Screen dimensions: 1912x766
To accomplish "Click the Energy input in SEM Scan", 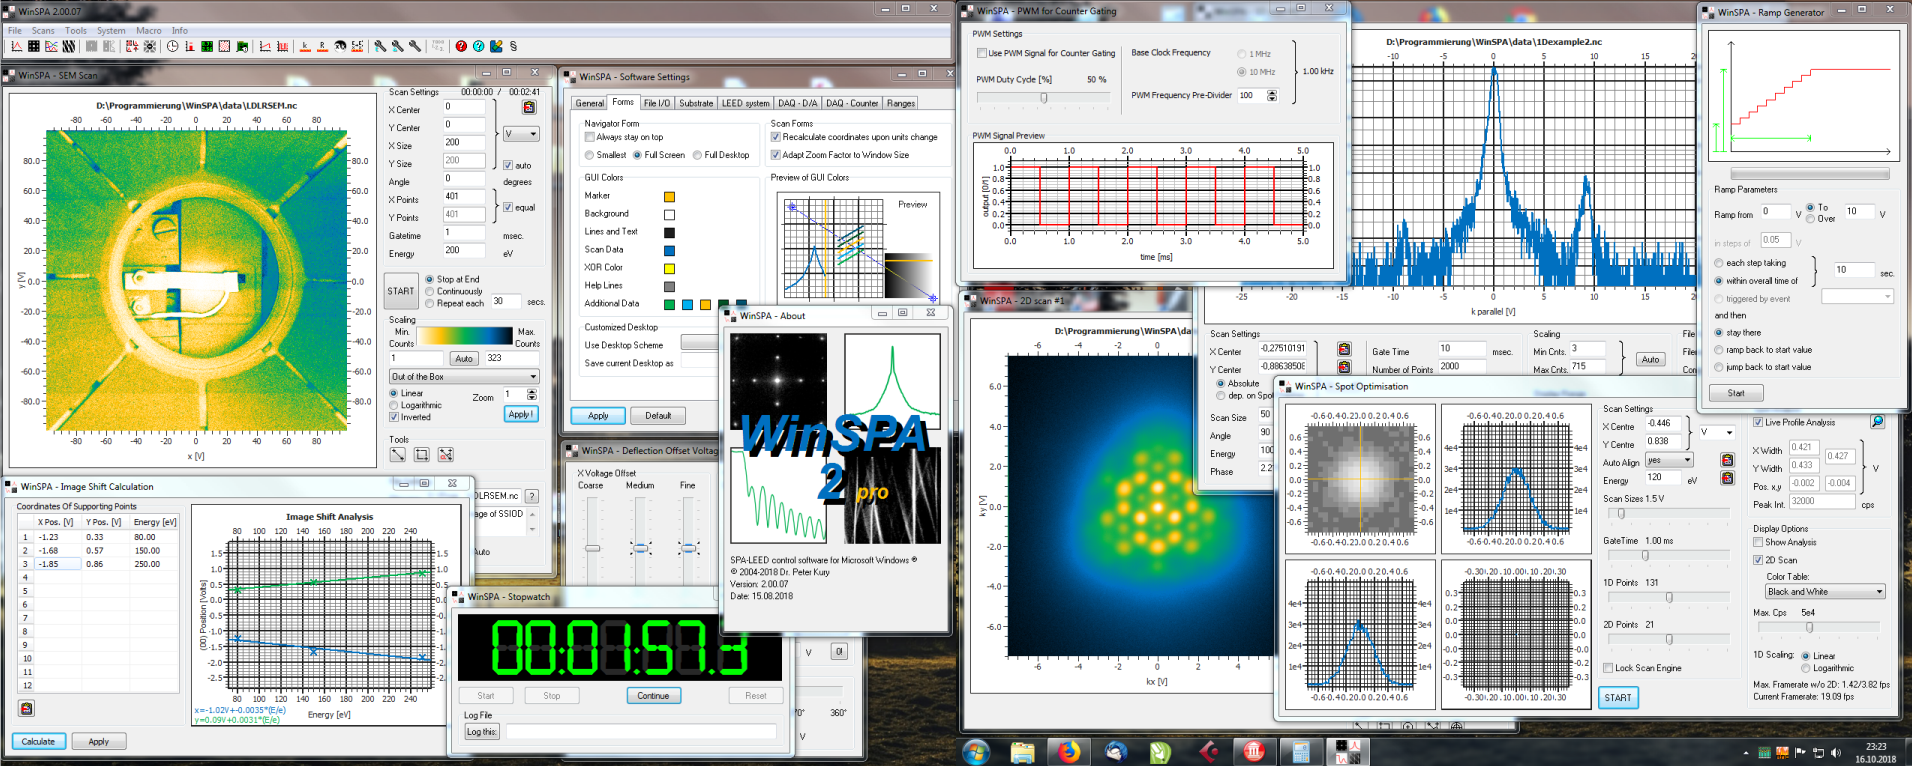I will click(x=465, y=251).
